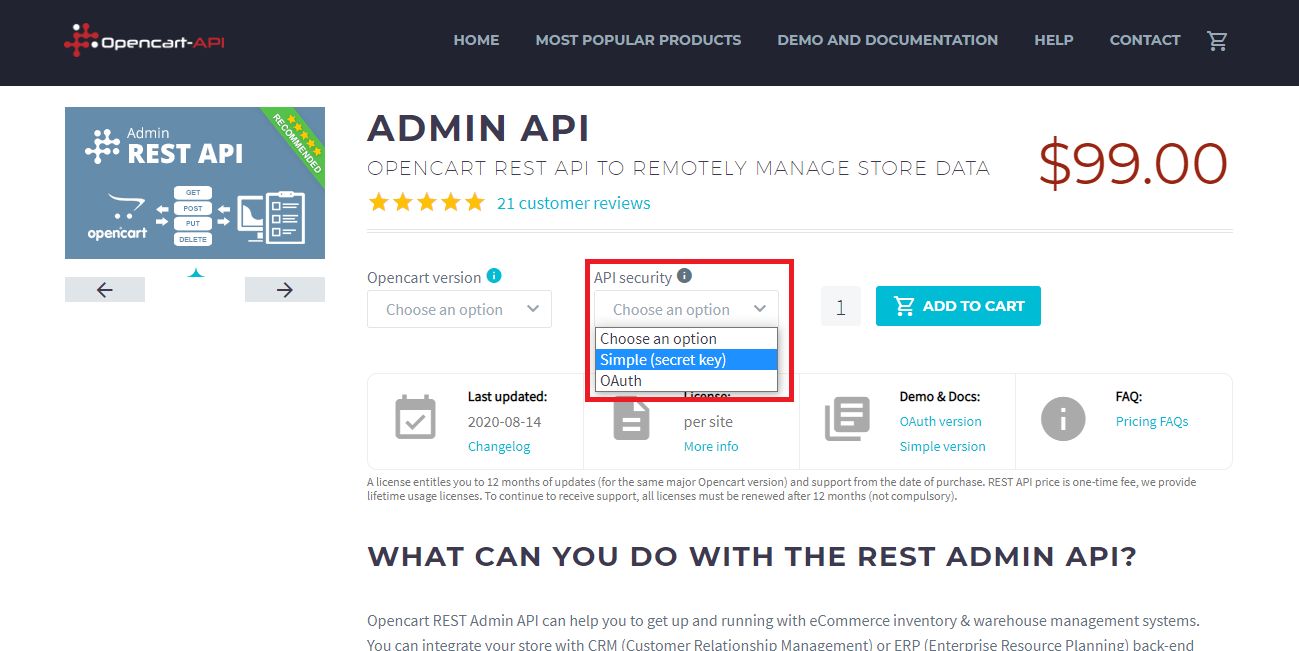The width and height of the screenshot is (1299, 651).
Task: Click the calendar icon beside Last updated
Action: (415, 419)
